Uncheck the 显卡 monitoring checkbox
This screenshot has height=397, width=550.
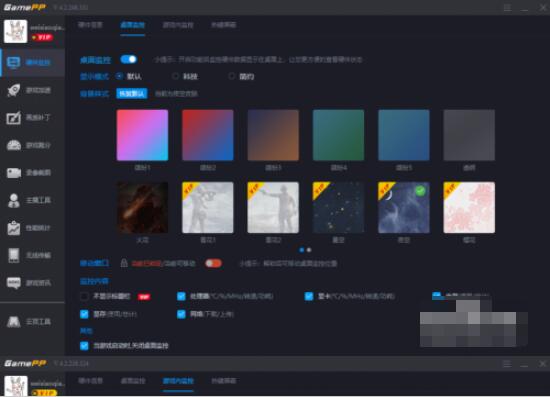[309, 296]
